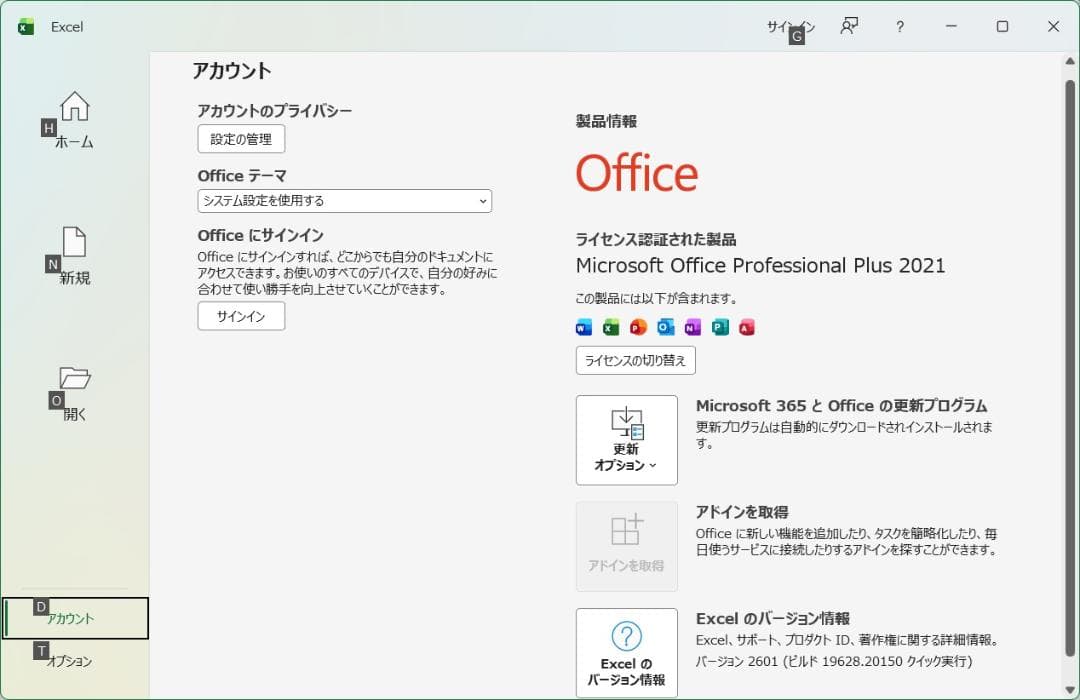Click the アカウントのプライバシー heading

(274, 111)
